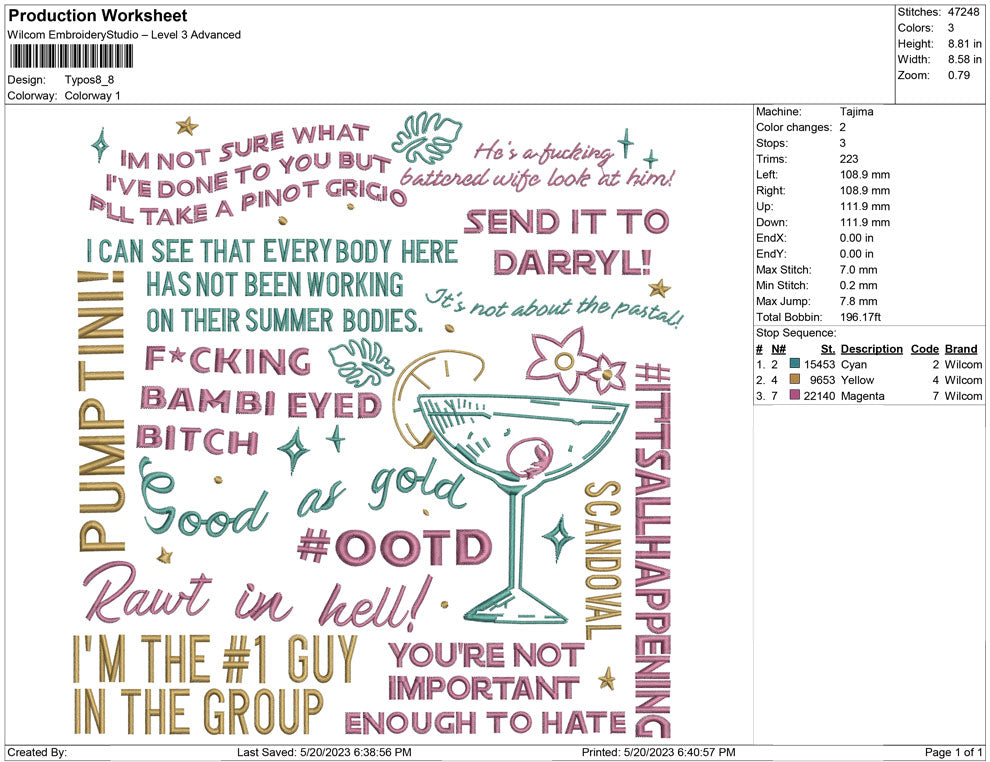The height and width of the screenshot is (762, 990).
Task: Click the Width value 8.58 in
Action: (x=964, y=59)
